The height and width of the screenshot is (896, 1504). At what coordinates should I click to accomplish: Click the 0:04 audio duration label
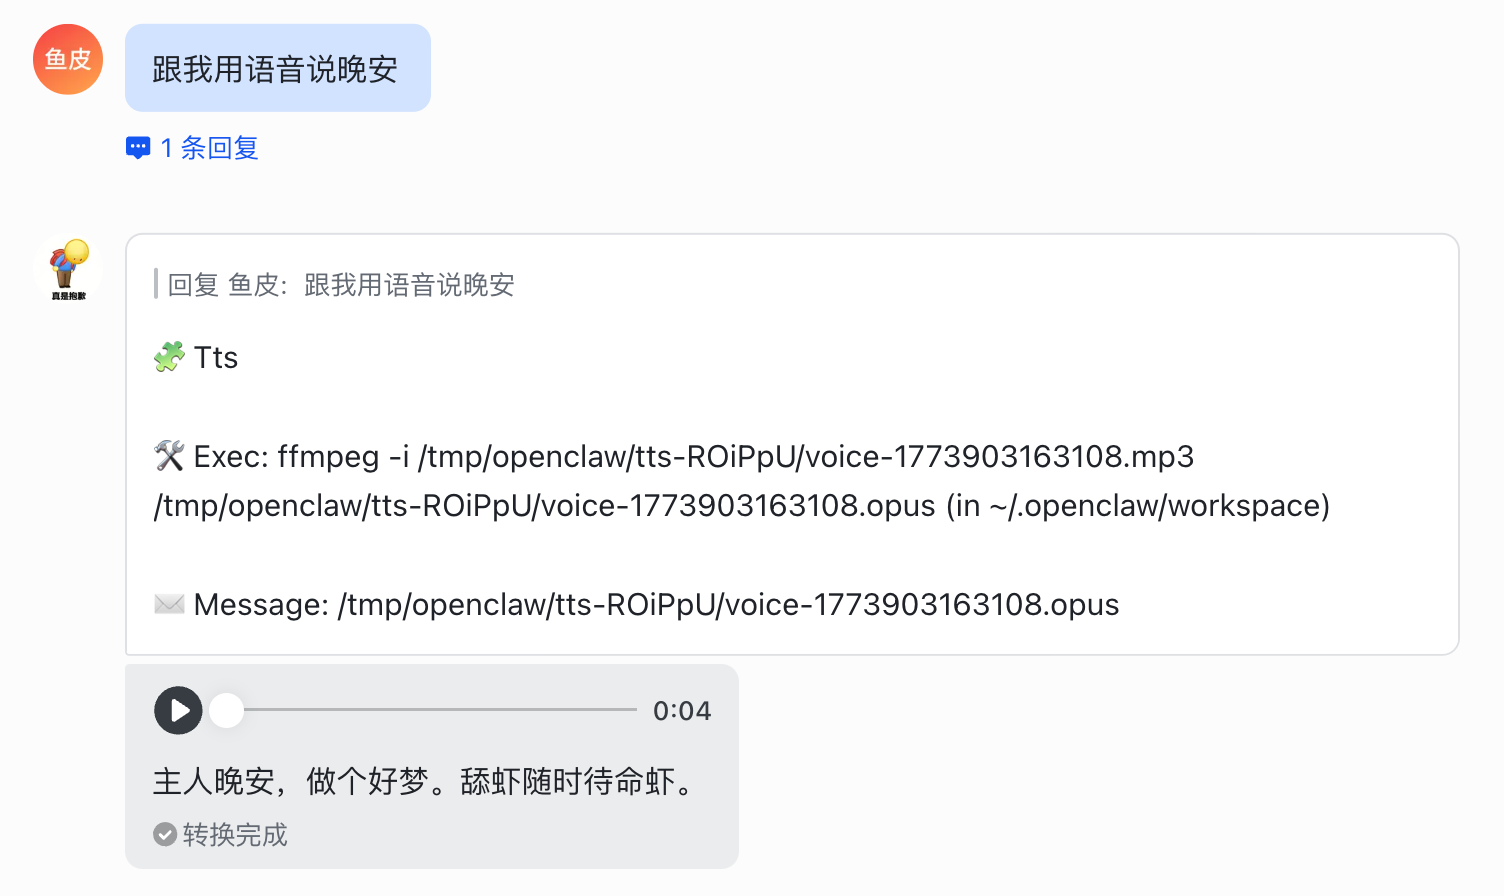coord(682,711)
